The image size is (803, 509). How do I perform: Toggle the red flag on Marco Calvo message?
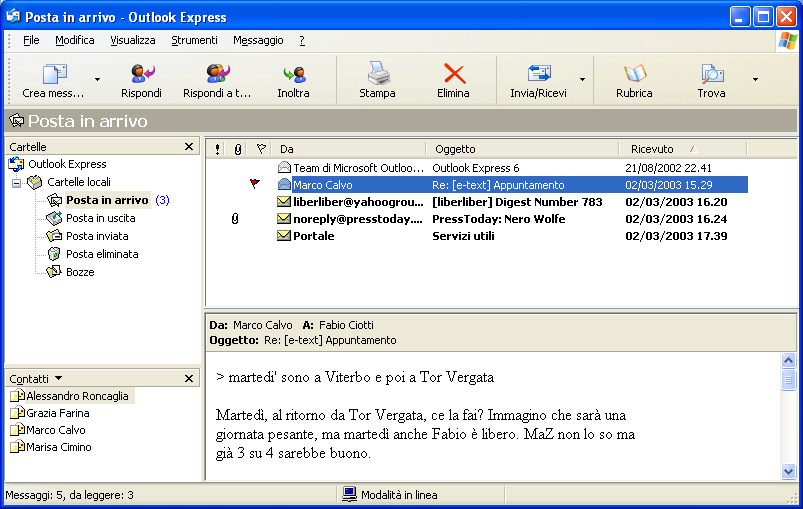(x=255, y=183)
